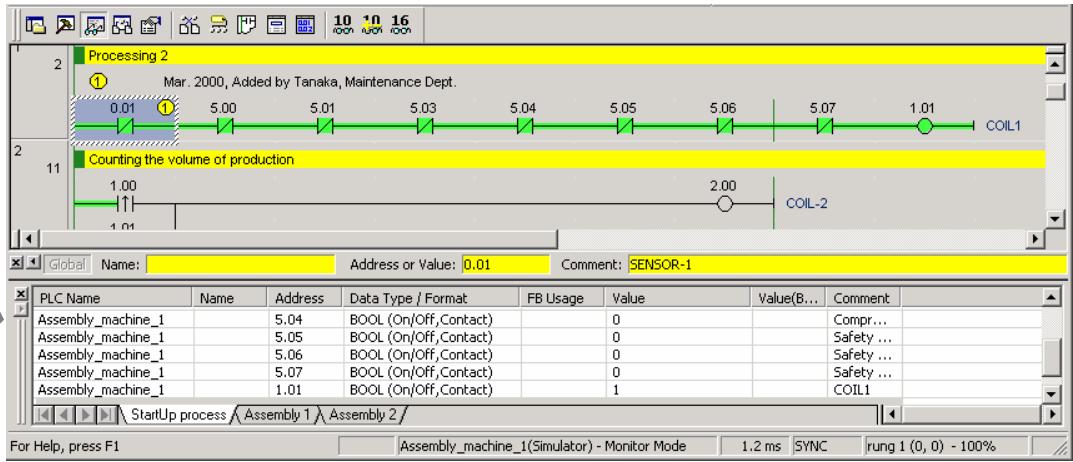
Task: Click the Comment field showing SENSOR-1
Action: point(847,264)
